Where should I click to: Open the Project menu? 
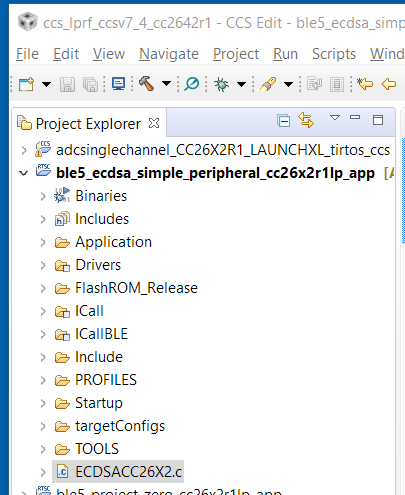click(236, 54)
